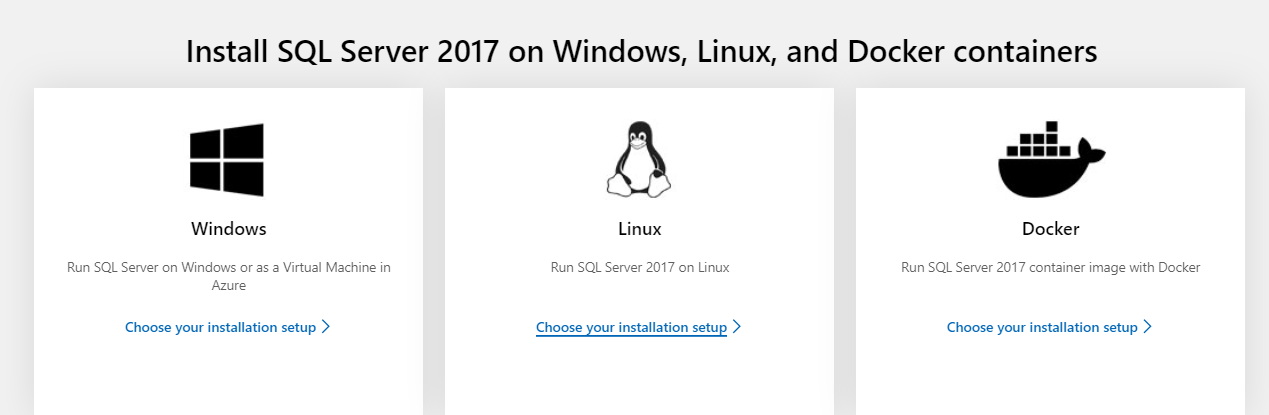Click the Docker whale icon
Image resolution: width=1269 pixels, height=415 pixels.
(1050, 160)
